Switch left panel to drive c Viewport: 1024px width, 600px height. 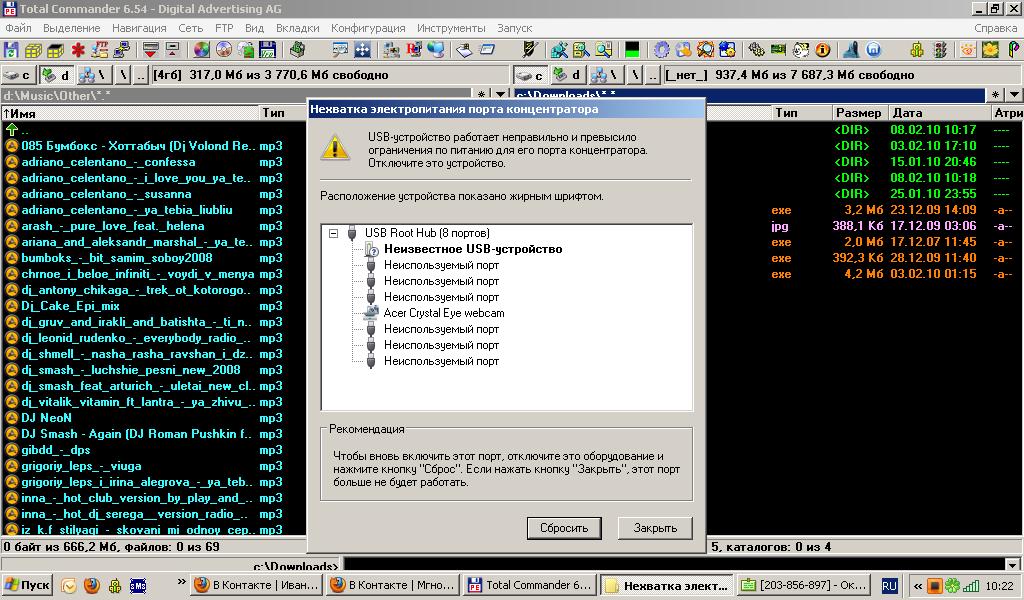(x=18, y=75)
